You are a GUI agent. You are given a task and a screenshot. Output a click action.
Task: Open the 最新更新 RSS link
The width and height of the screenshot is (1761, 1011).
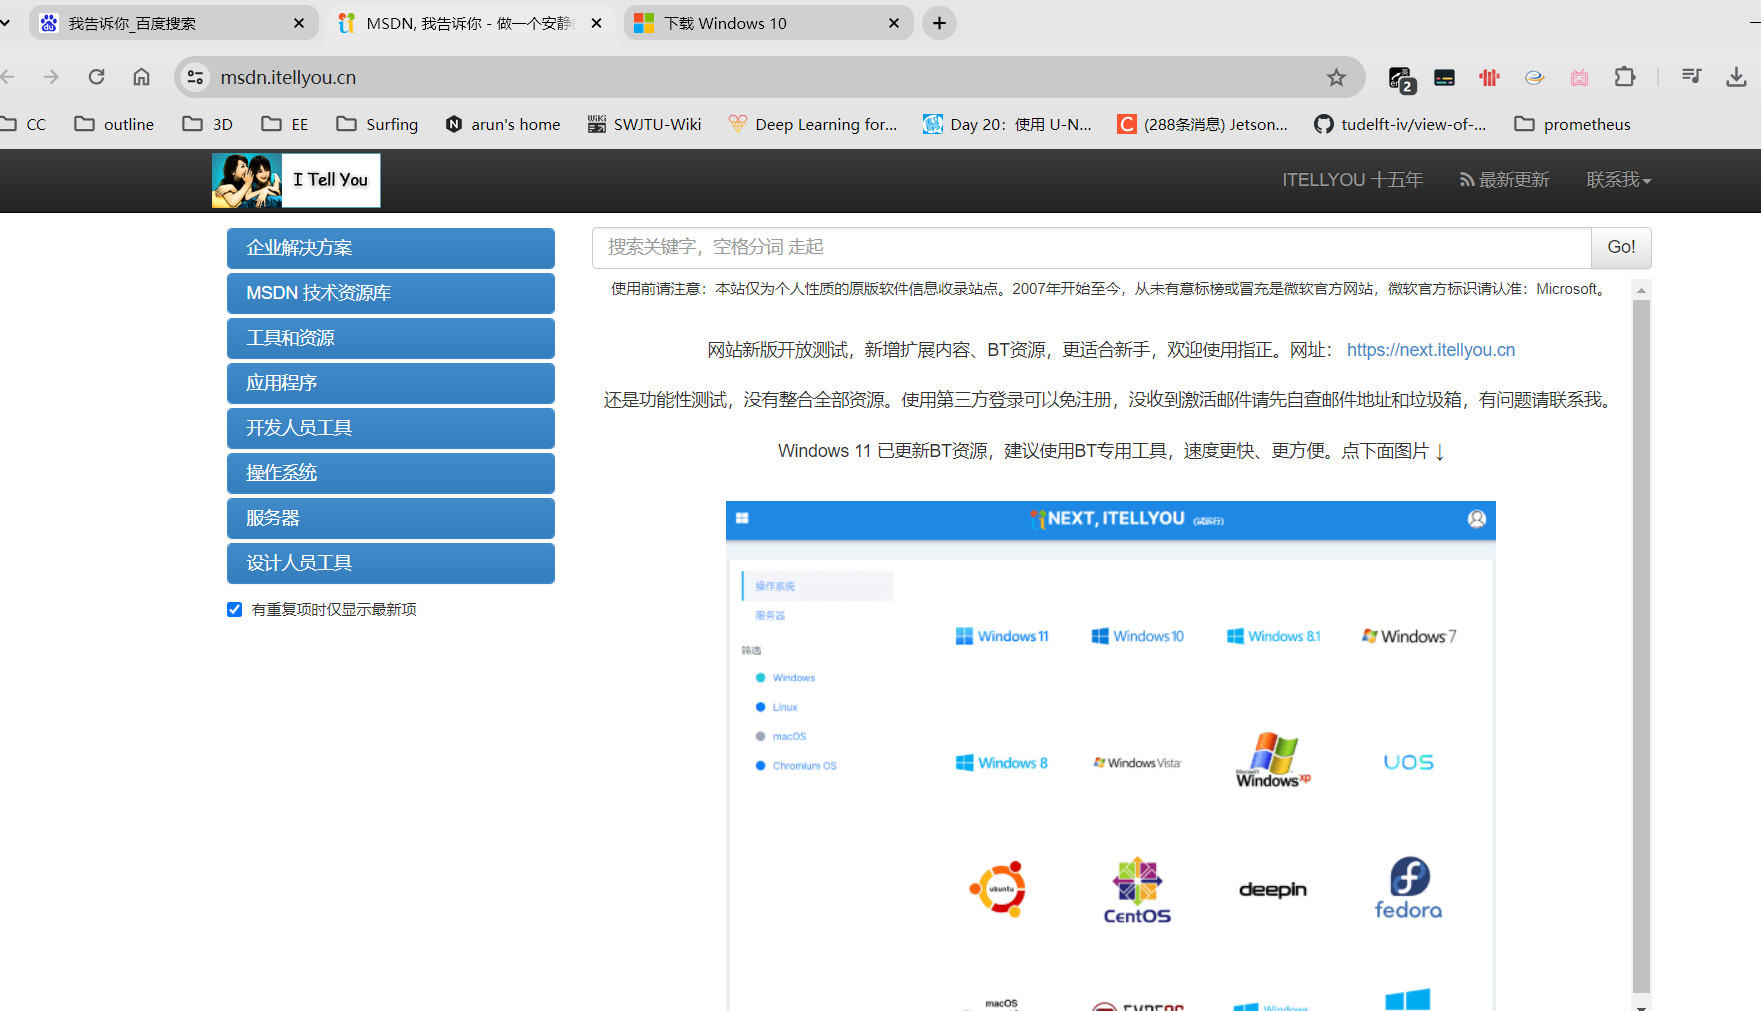[x=1504, y=180]
